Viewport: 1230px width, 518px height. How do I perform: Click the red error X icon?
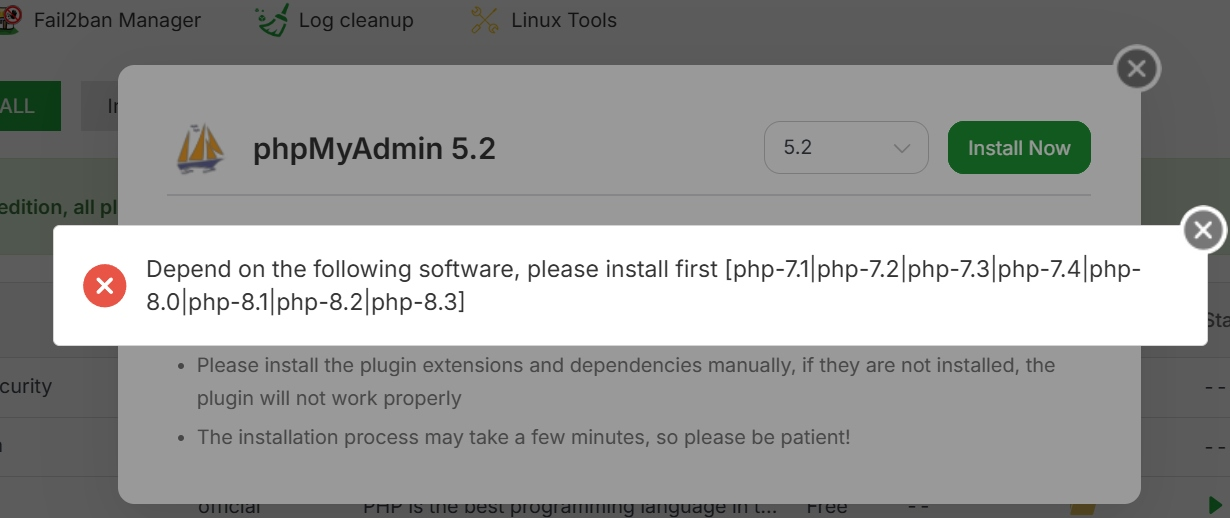[x=104, y=286]
